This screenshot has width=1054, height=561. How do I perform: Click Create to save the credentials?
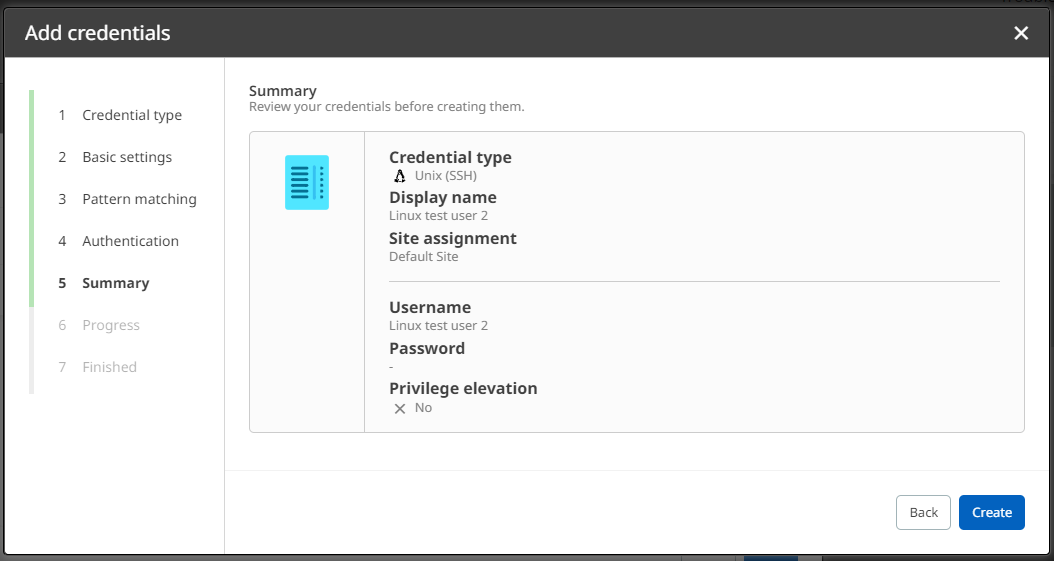(991, 512)
